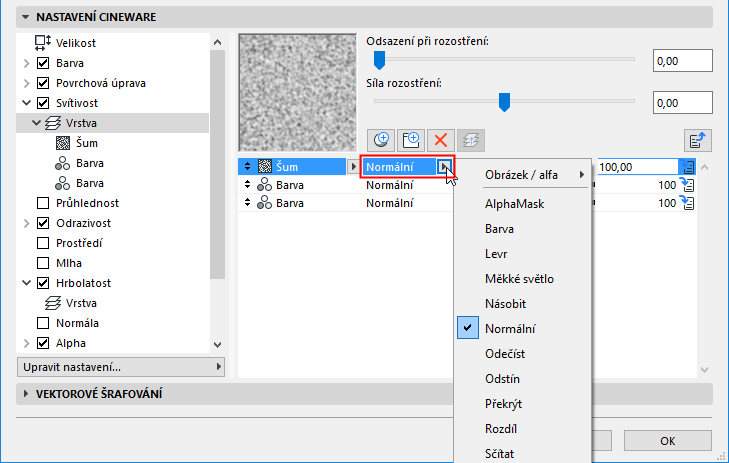Enable the Normála checkbox
Screen dimensions: 729x463
43,323
